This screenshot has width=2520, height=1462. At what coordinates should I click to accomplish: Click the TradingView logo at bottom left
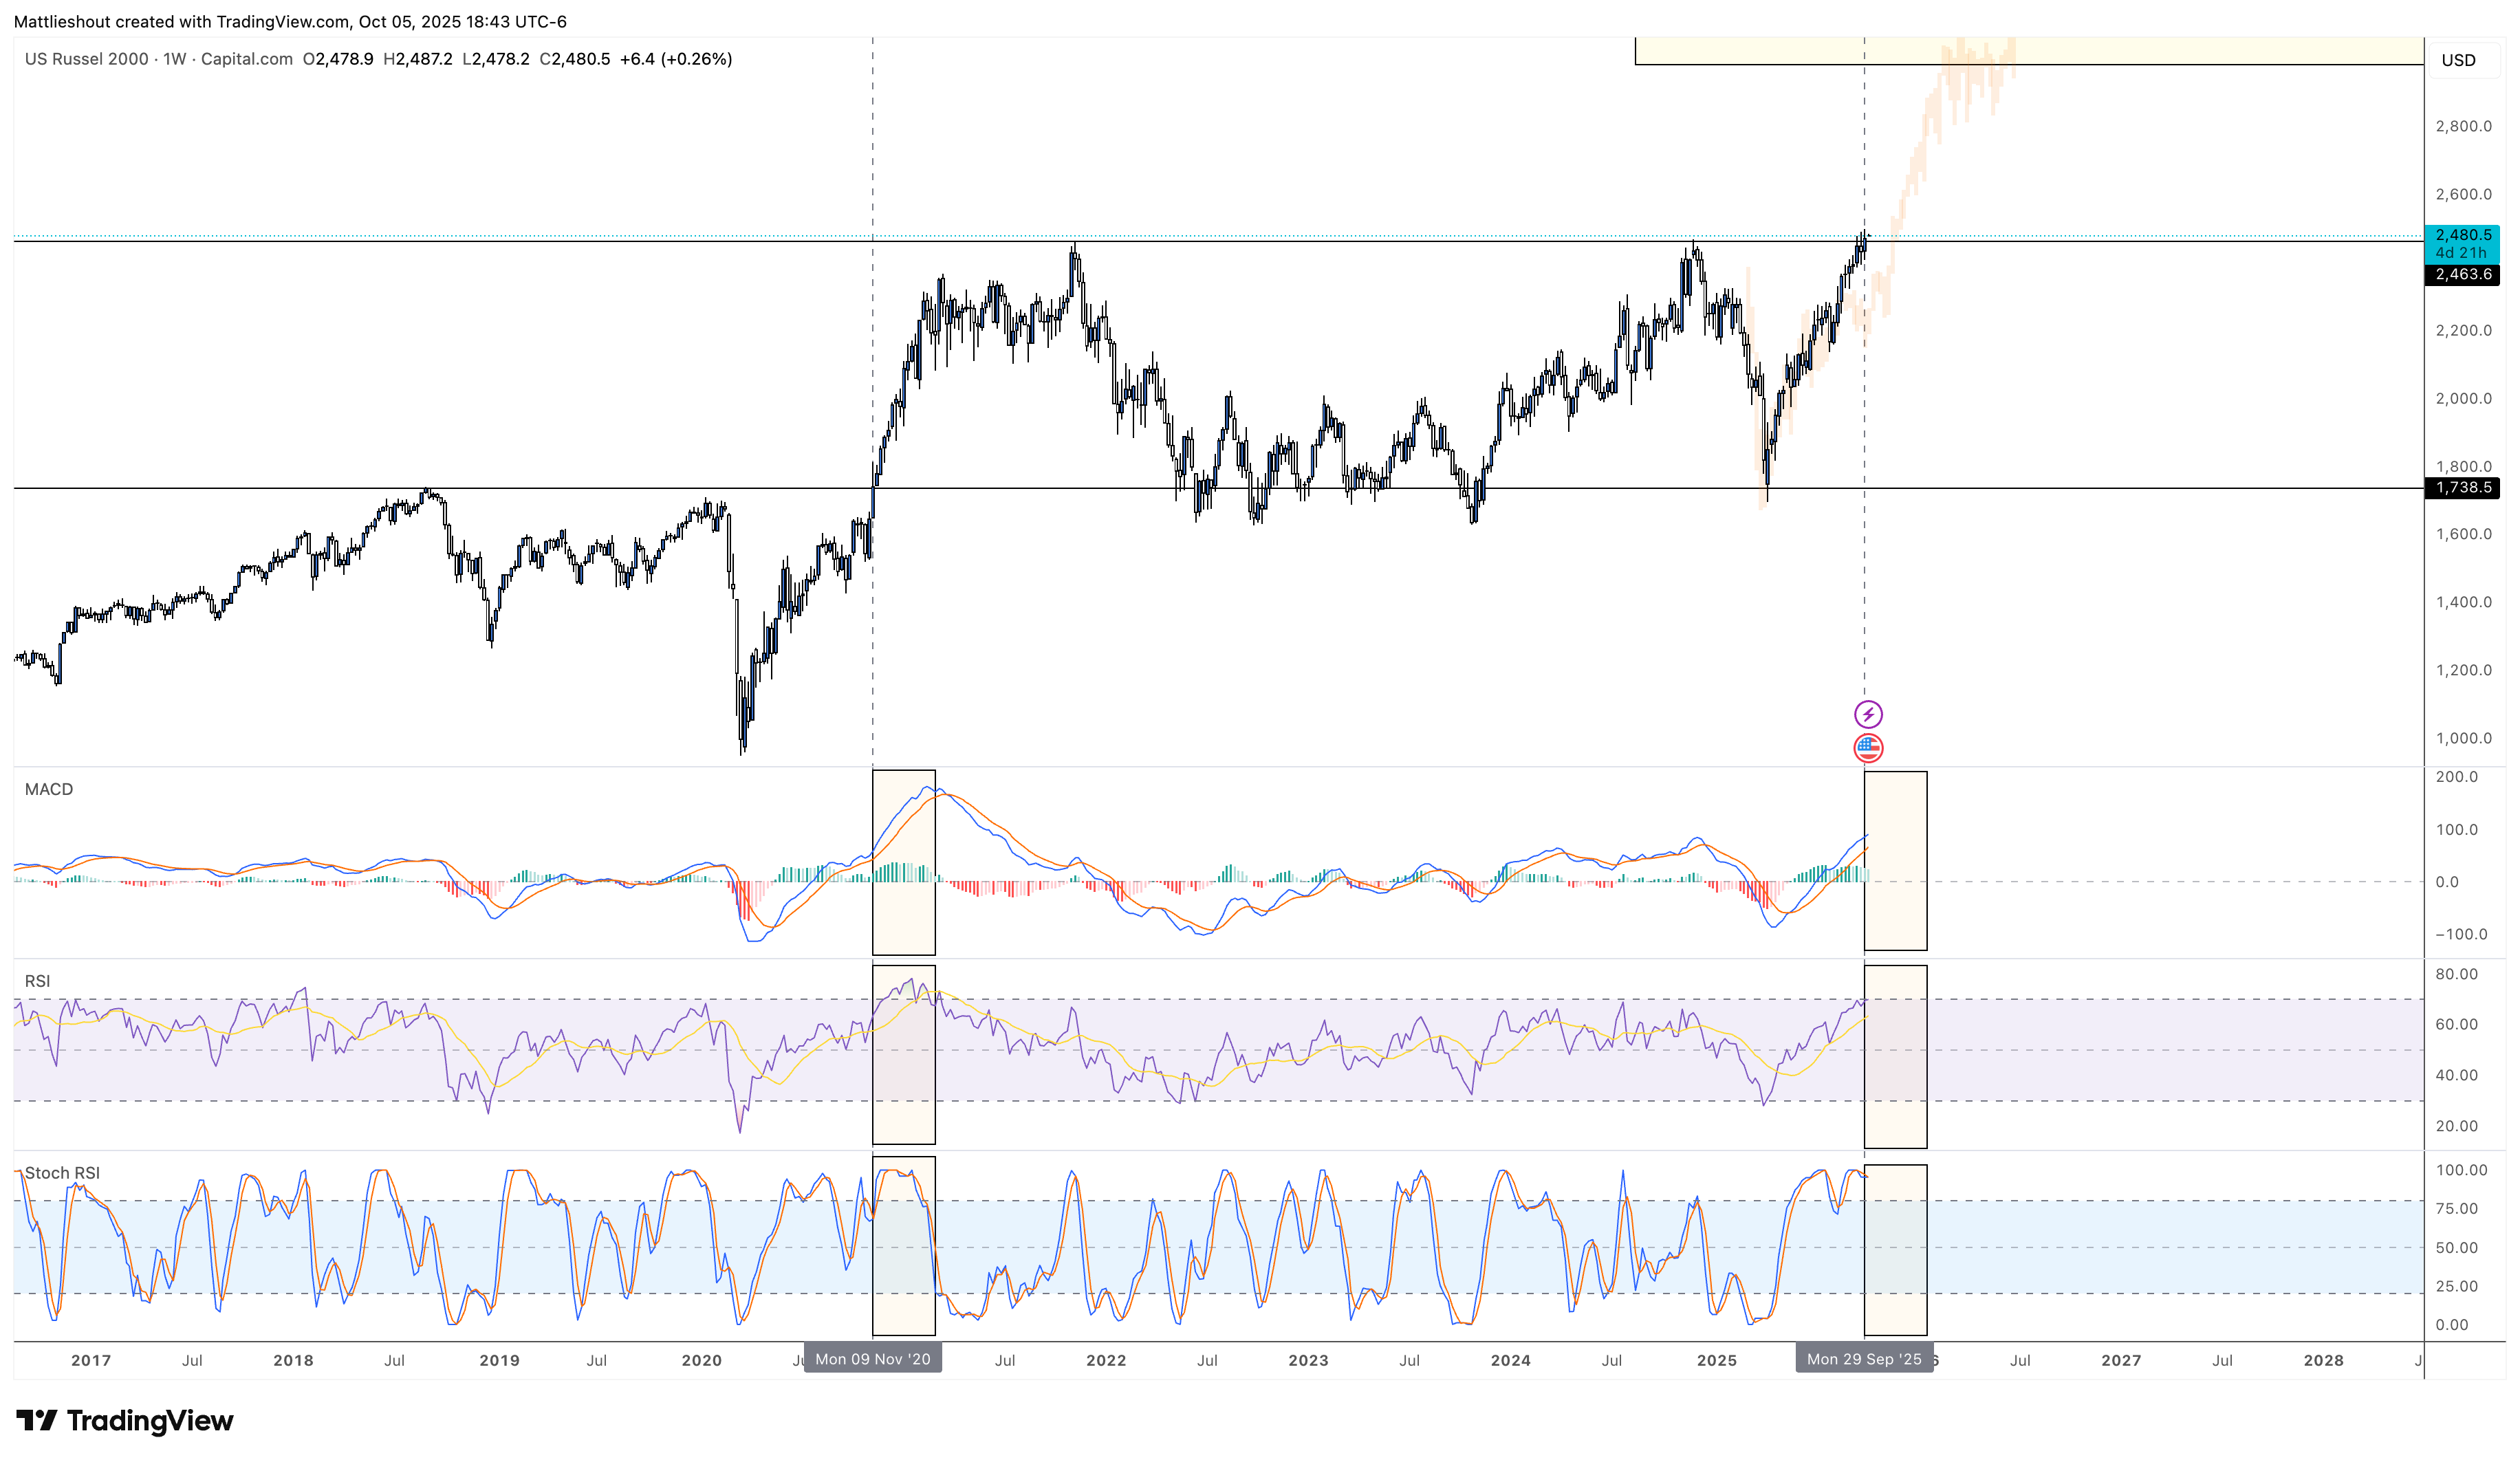tap(124, 1420)
